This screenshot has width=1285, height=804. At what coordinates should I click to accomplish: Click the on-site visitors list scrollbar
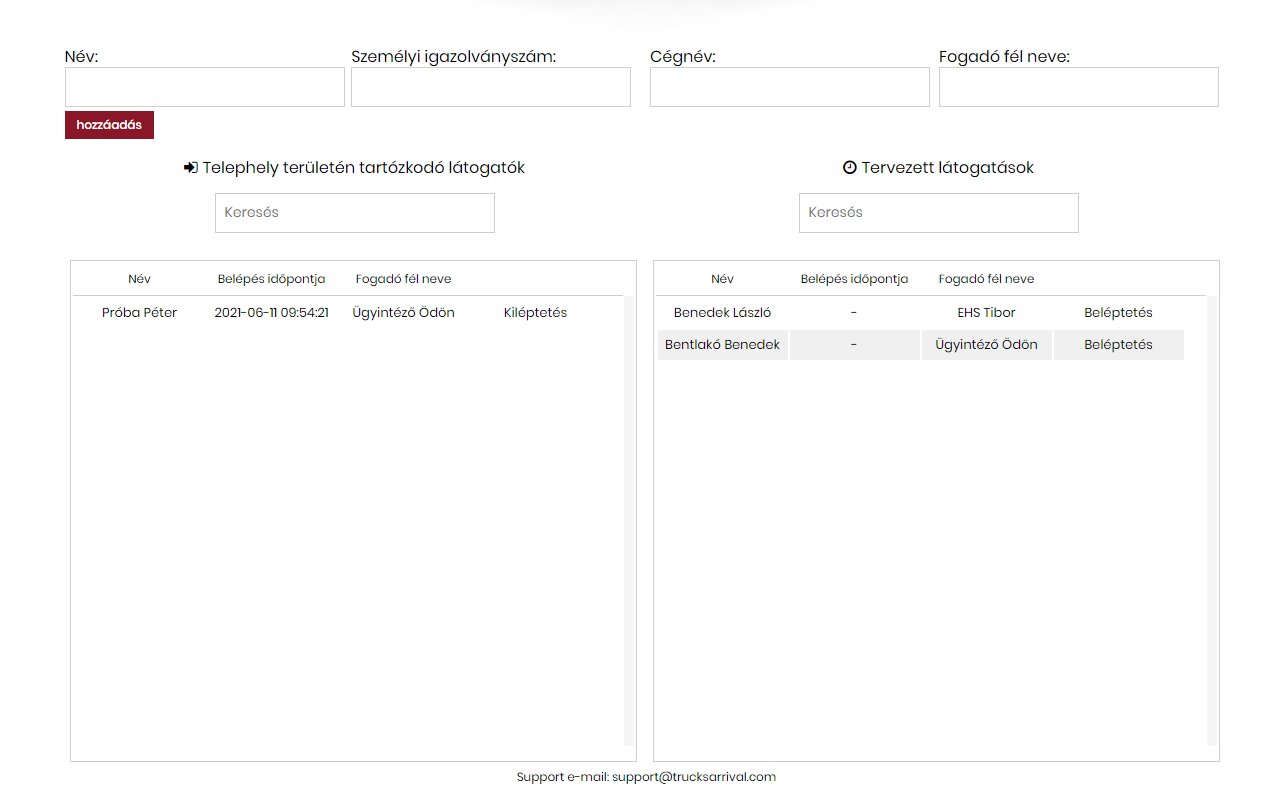629,520
